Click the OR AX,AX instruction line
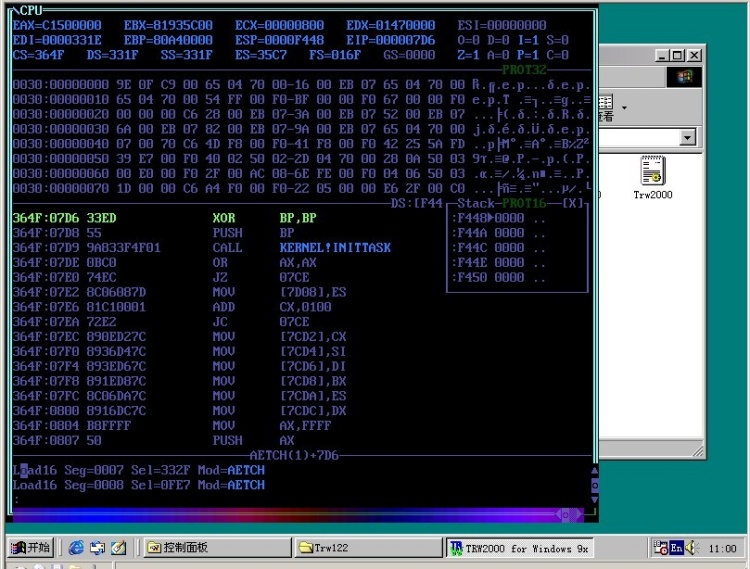 tap(165, 263)
